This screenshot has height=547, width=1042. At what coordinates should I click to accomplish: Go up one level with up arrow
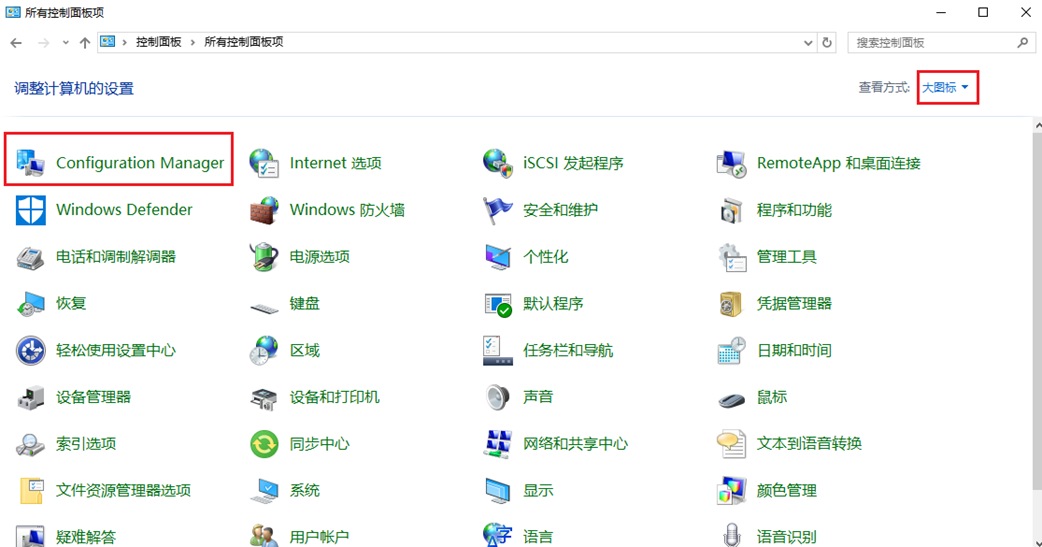pos(84,43)
